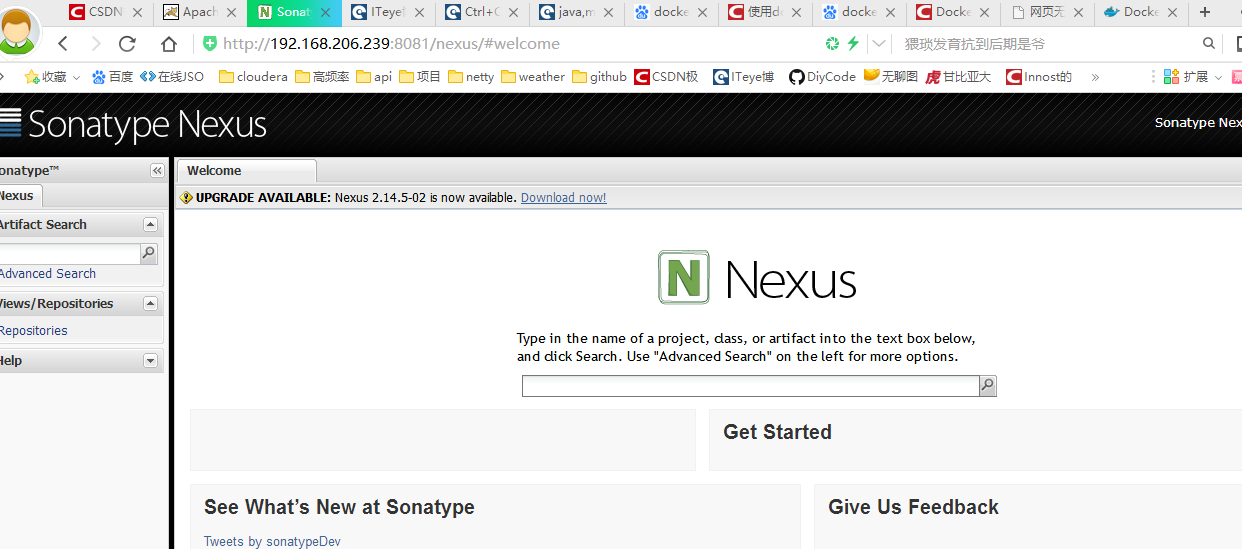1242x549 pixels.
Task: Open the github bookmark folder
Action: (600, 77)
